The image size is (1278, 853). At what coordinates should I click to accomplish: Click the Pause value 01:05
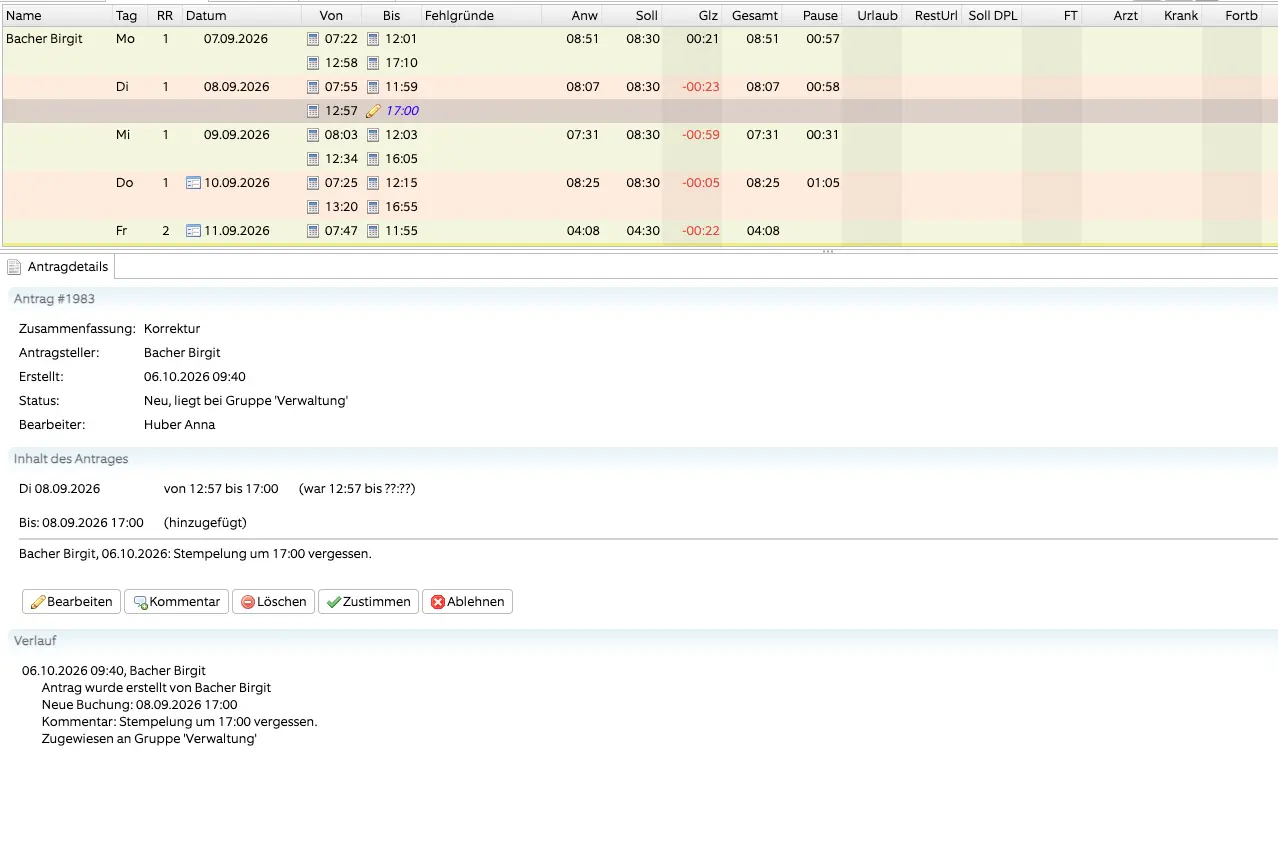coord(823,183)
